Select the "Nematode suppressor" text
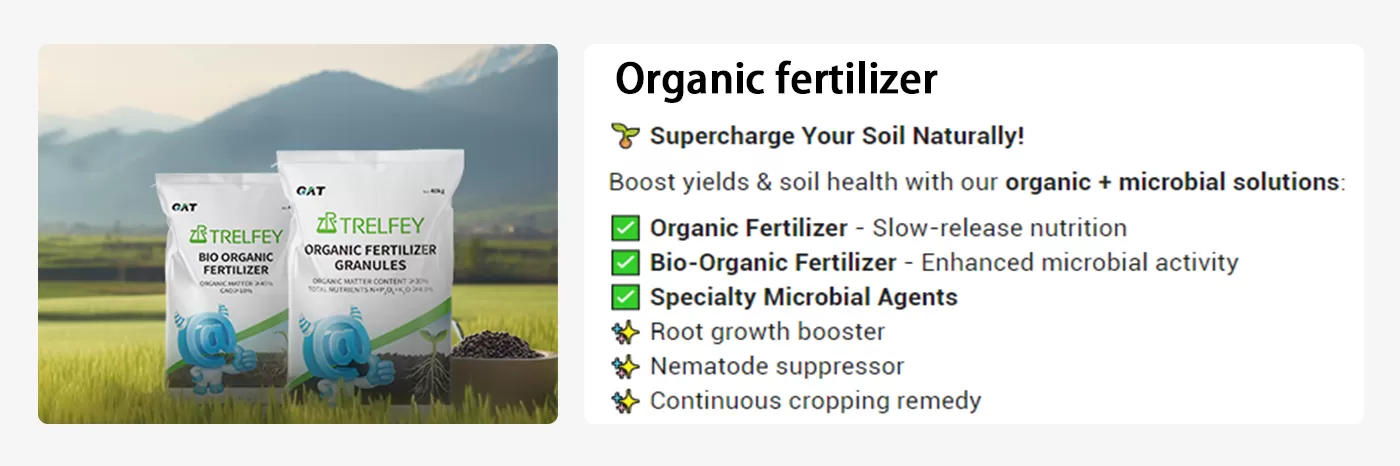Viewport: 1400px width, 466px height. (x=777, y=367)
